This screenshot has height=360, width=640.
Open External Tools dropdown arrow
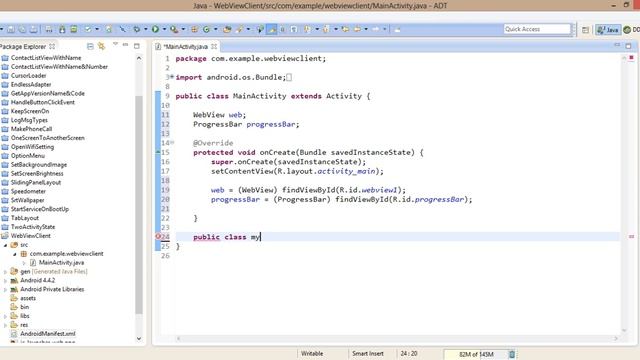(183, 29)
